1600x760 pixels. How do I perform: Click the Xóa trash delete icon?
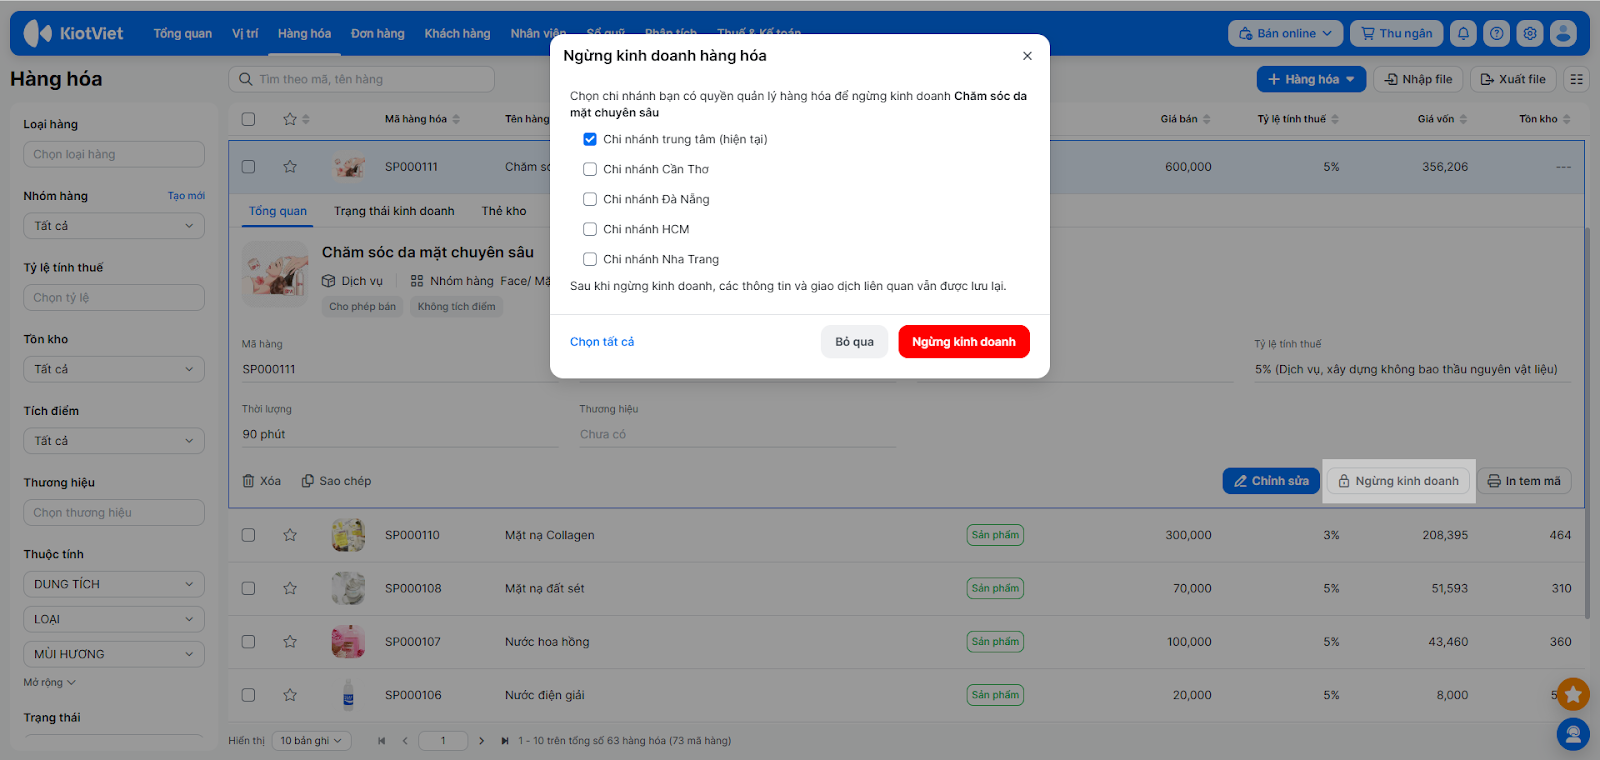click(249, 481)
